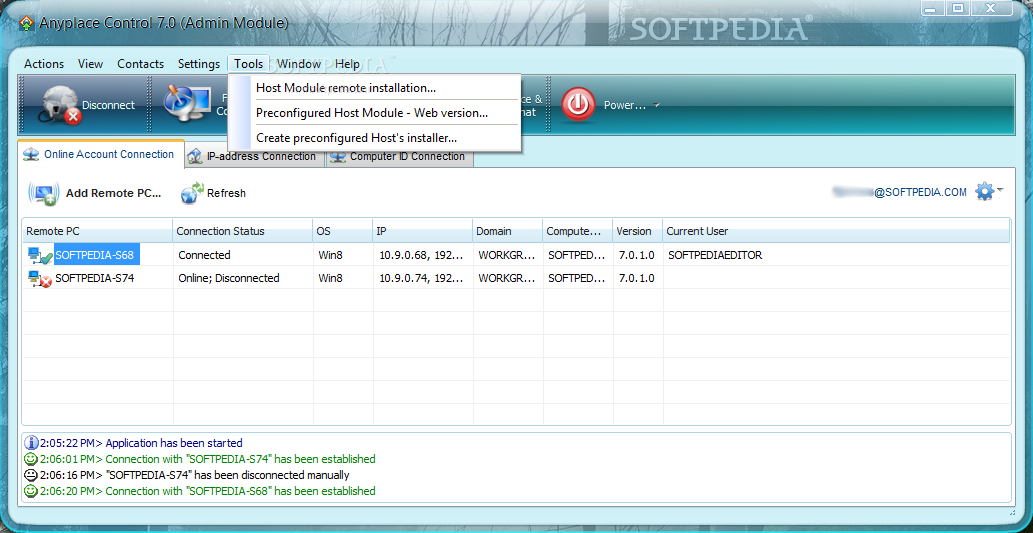Click the Connected status cell

click(x=243, y=255)
